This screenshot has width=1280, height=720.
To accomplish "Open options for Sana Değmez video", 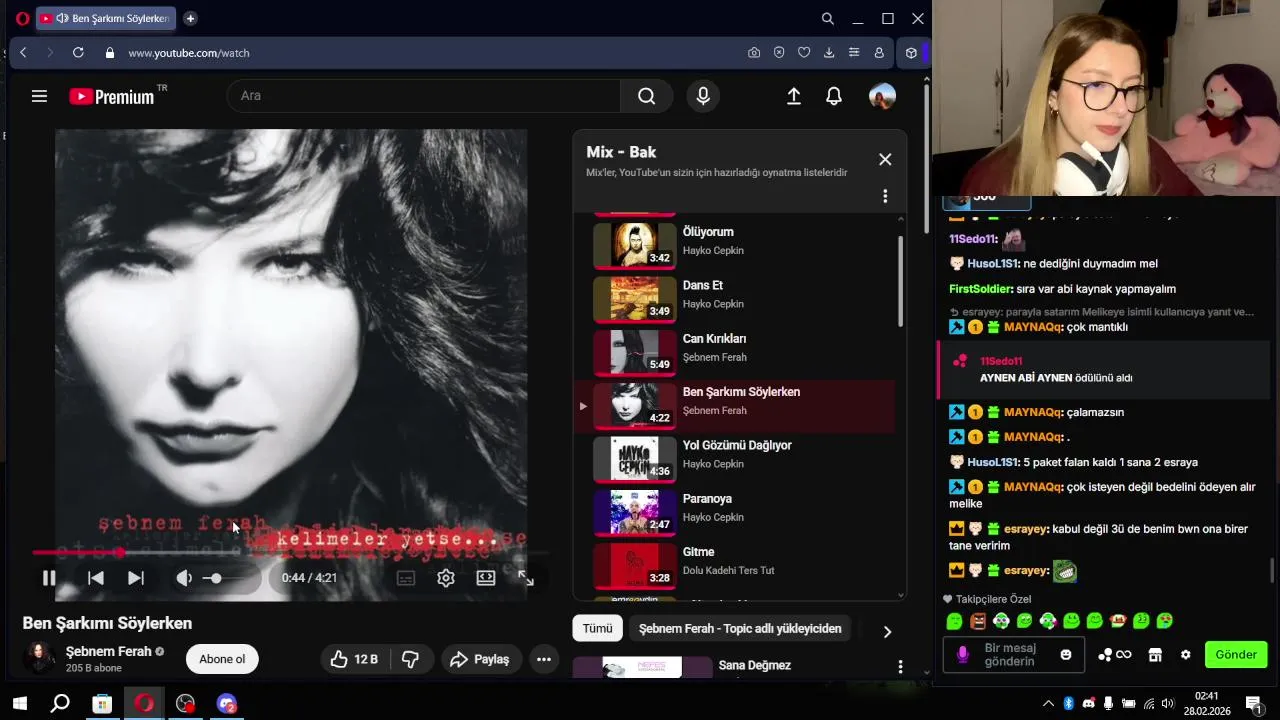I will 900,667.
